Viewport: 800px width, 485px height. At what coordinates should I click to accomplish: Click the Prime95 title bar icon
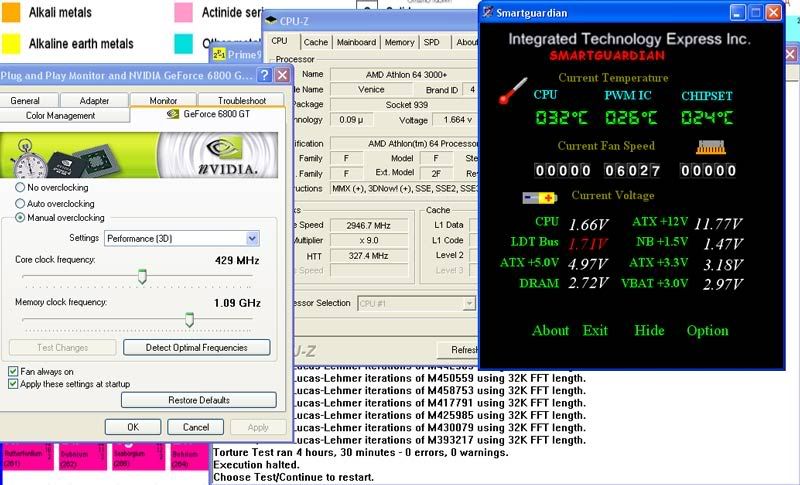(x=219, y=54)
